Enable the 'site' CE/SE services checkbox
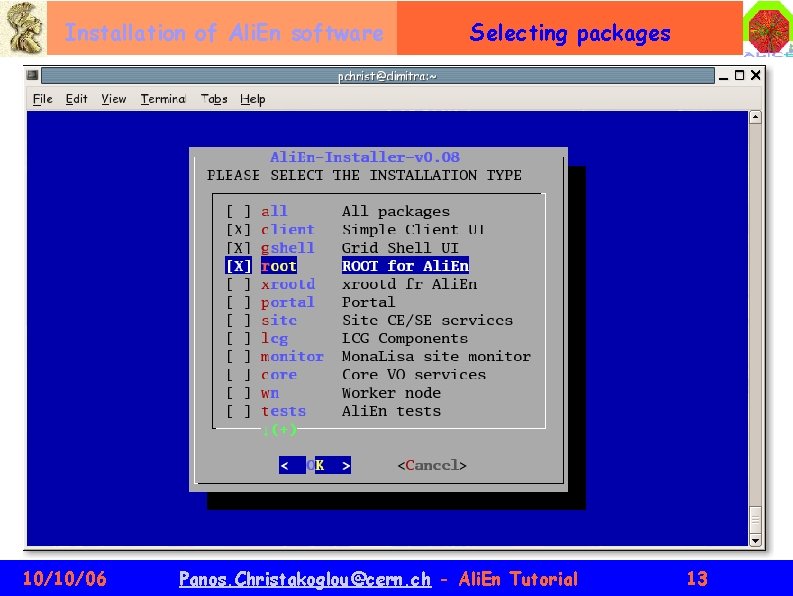The height and width of the screenshot is (596, 793). coord(238,321)
